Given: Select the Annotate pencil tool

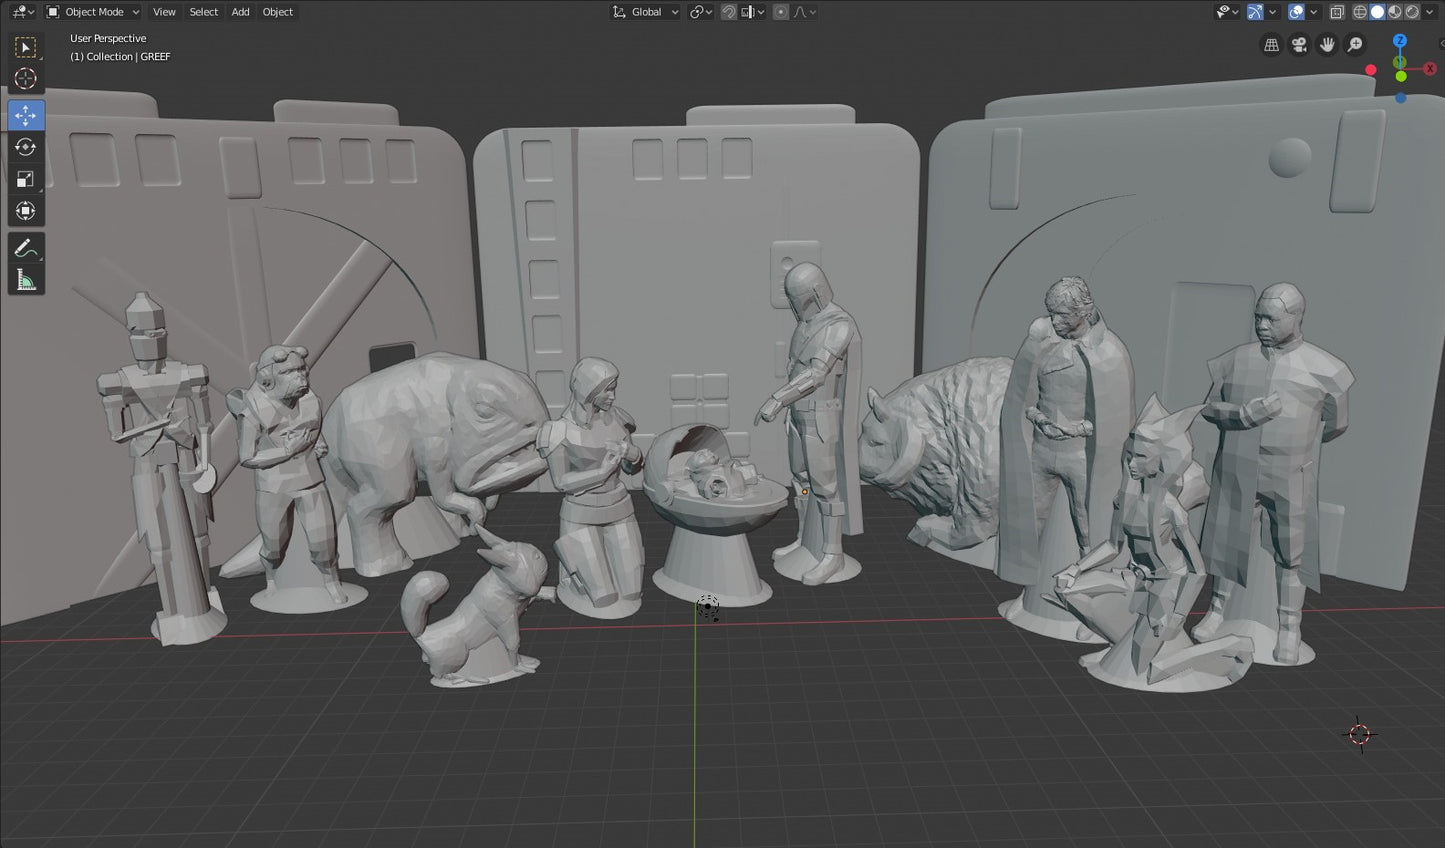Looking at the screenshot, I should [26, 248].
